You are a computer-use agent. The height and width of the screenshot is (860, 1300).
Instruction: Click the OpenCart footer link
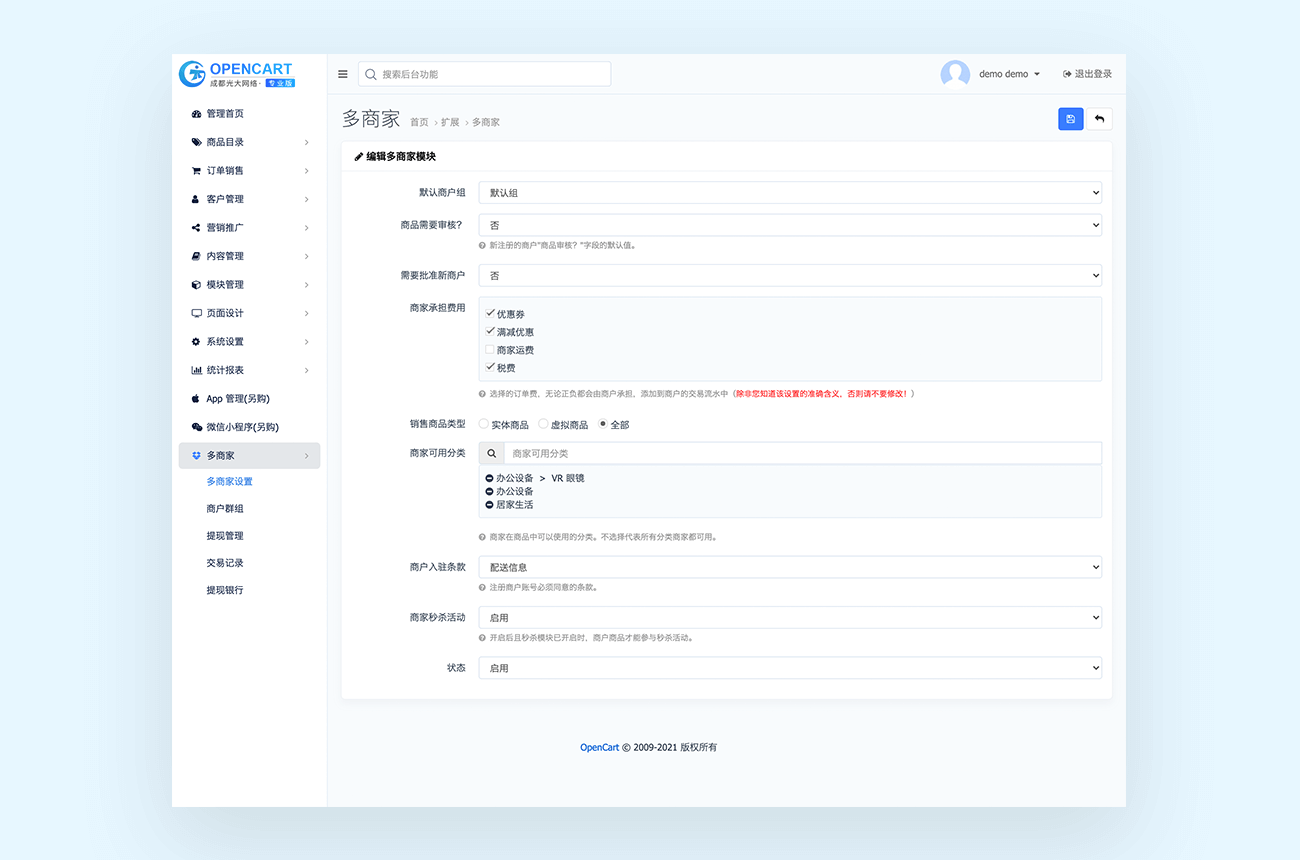click(599, 747)
